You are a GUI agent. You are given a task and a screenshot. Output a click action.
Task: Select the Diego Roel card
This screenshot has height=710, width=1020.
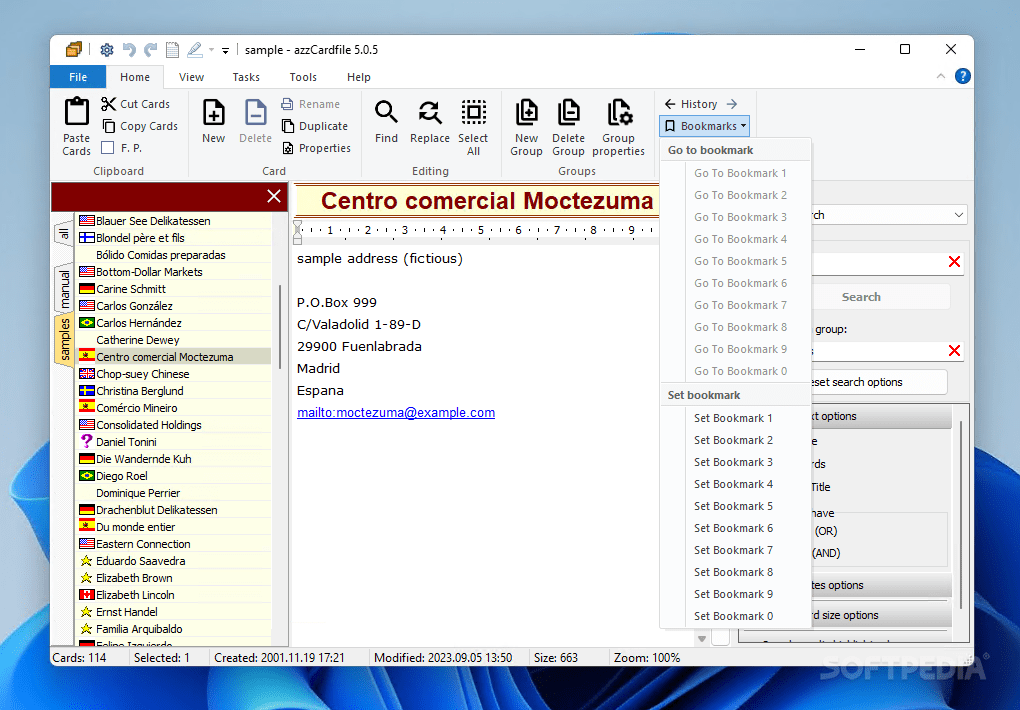[x=125, y=475]
